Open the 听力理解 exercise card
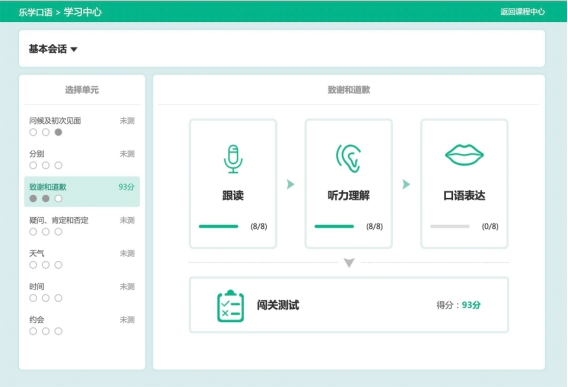 point(348,184)
